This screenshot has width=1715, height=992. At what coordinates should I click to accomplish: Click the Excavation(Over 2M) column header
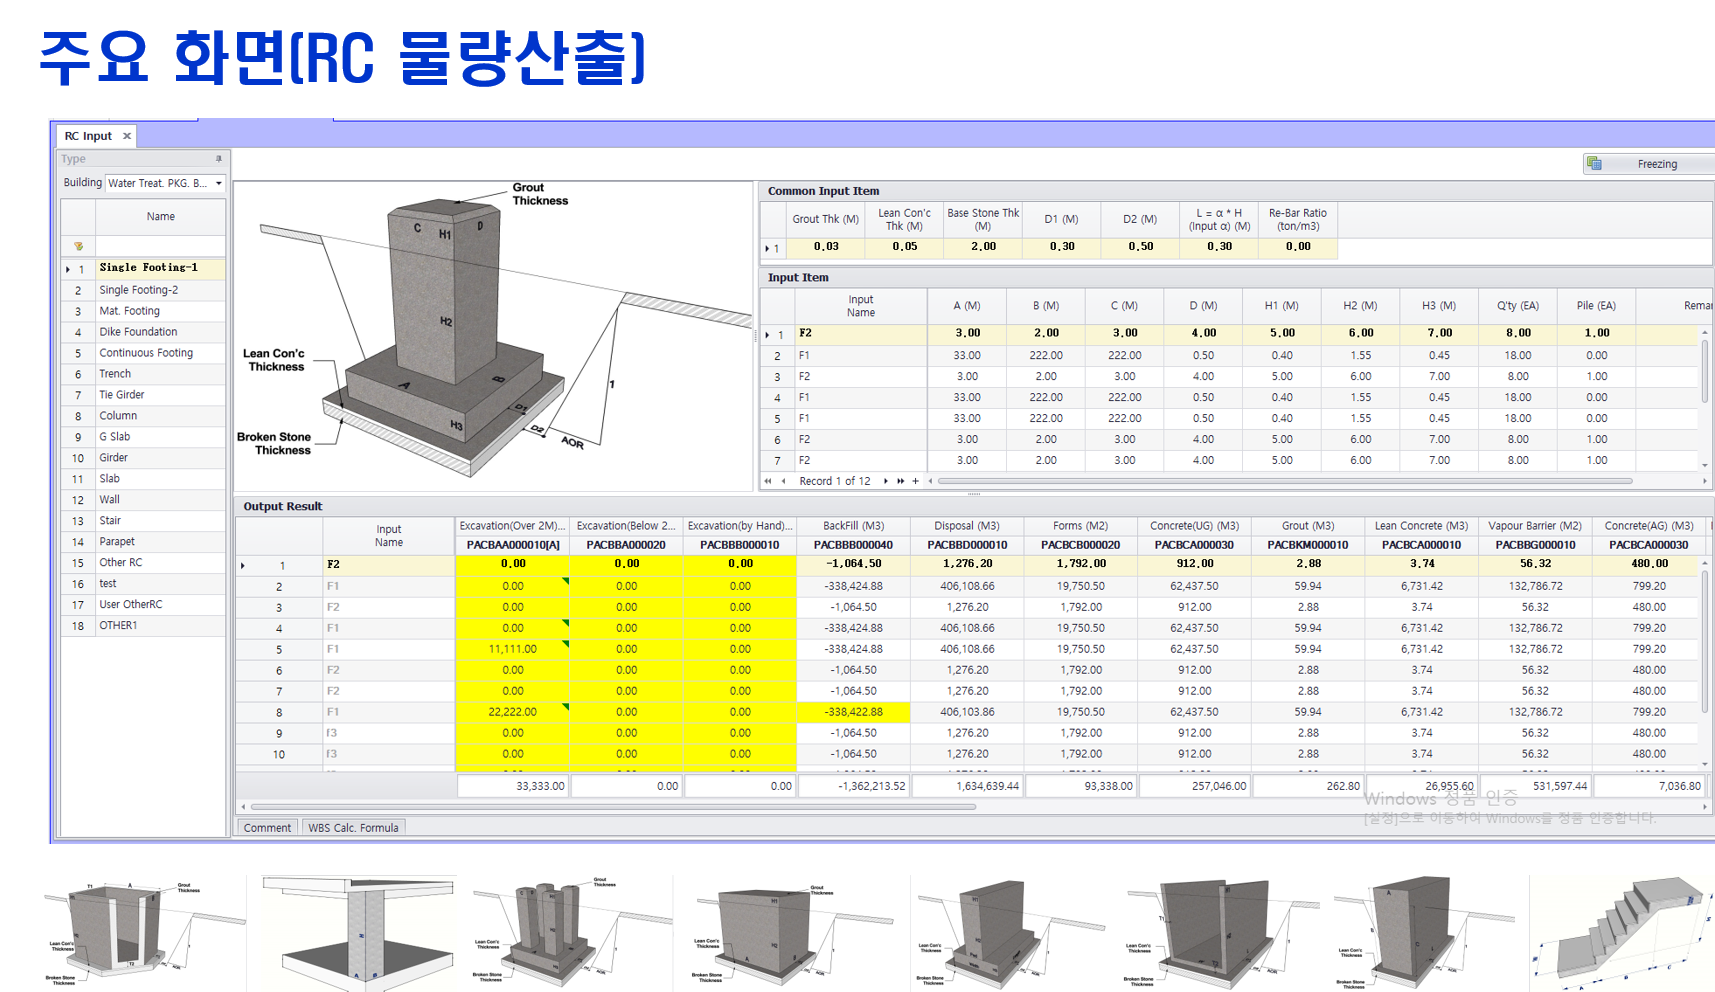[512, 526]
